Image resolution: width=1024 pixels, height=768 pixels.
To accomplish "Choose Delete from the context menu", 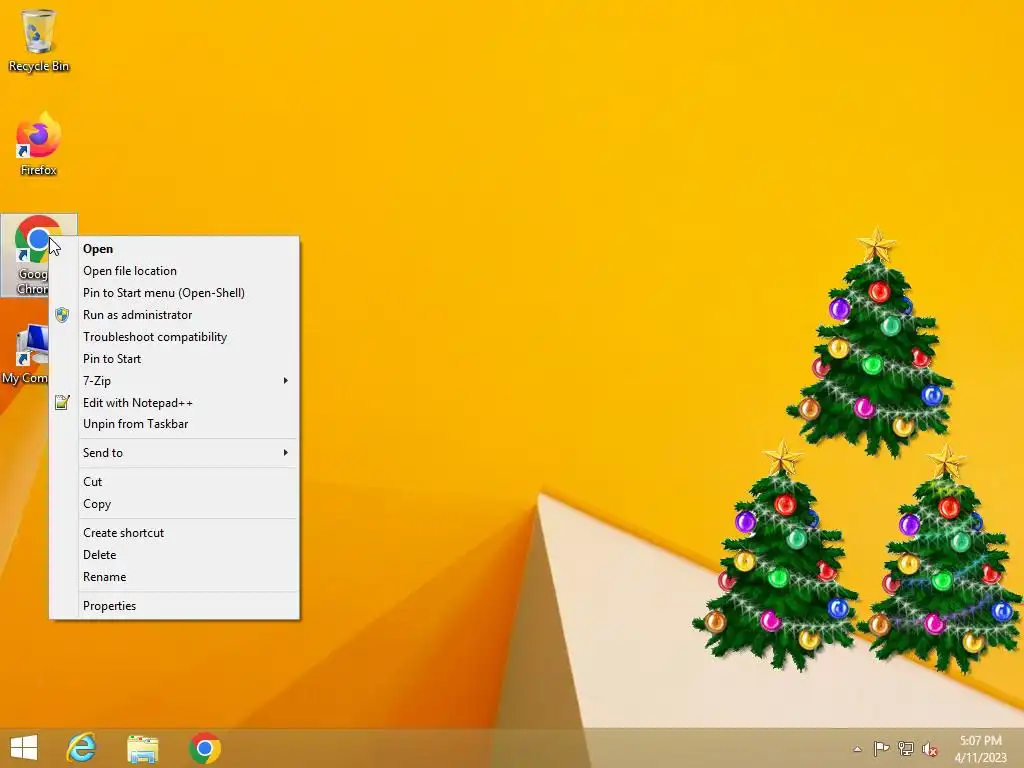I will [x=174, y=555].
